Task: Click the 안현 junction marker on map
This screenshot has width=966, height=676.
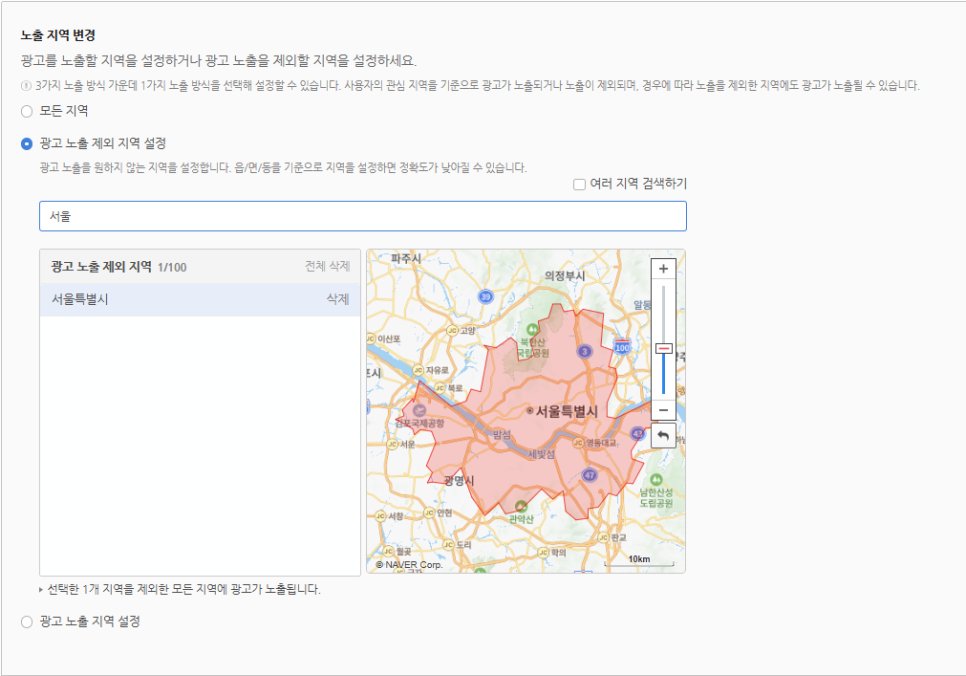Action: coord(429,513)
